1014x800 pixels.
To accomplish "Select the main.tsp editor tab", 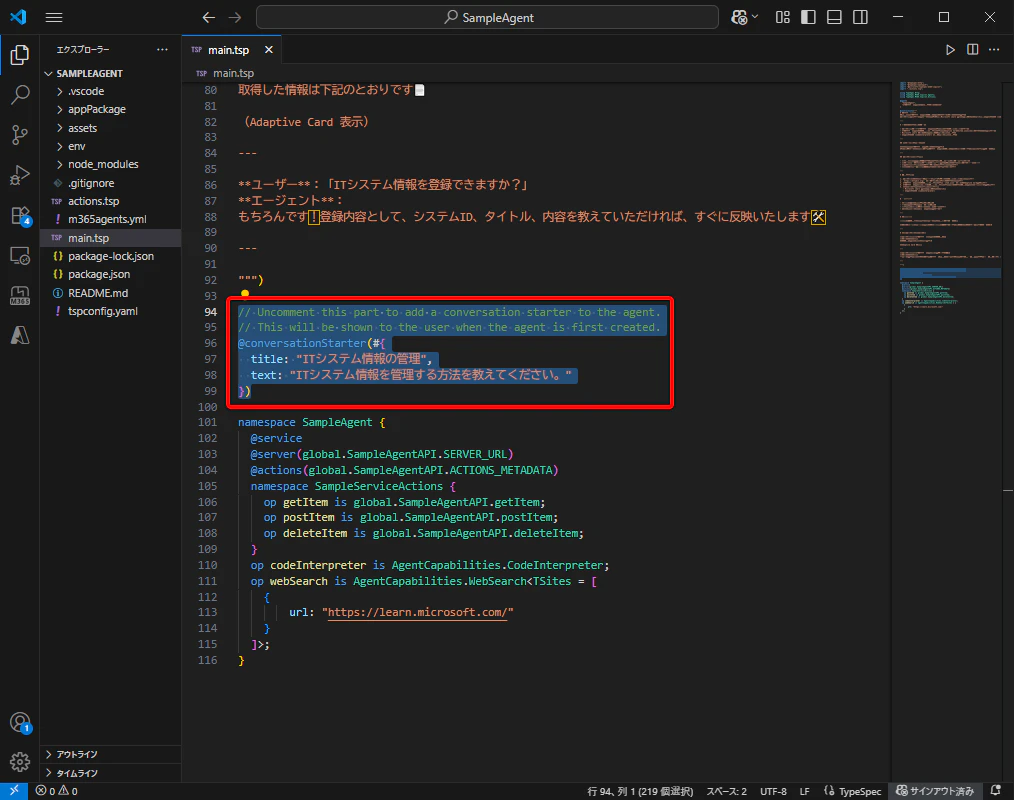I will click(232, 50).
